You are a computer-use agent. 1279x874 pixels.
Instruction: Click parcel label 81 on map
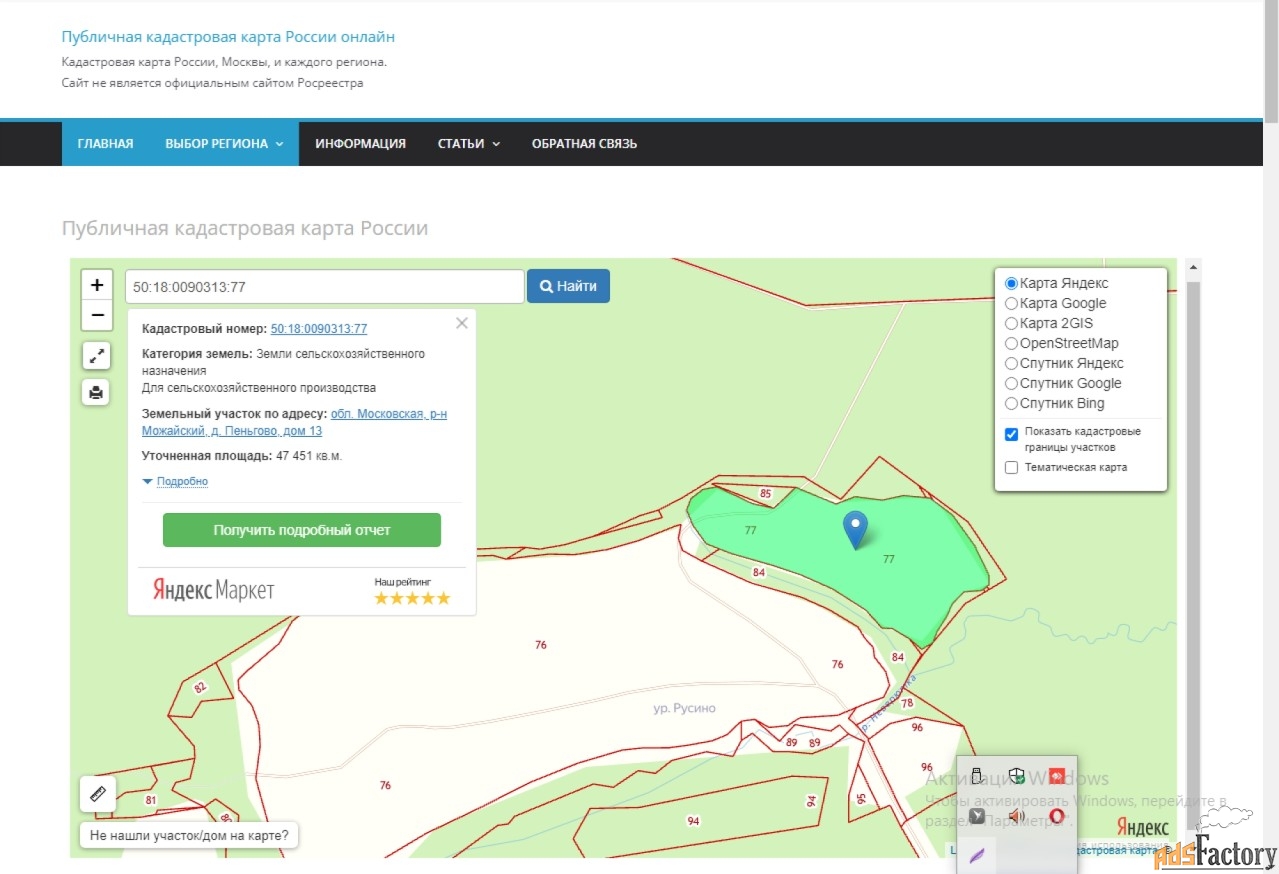tap(151, 800)
